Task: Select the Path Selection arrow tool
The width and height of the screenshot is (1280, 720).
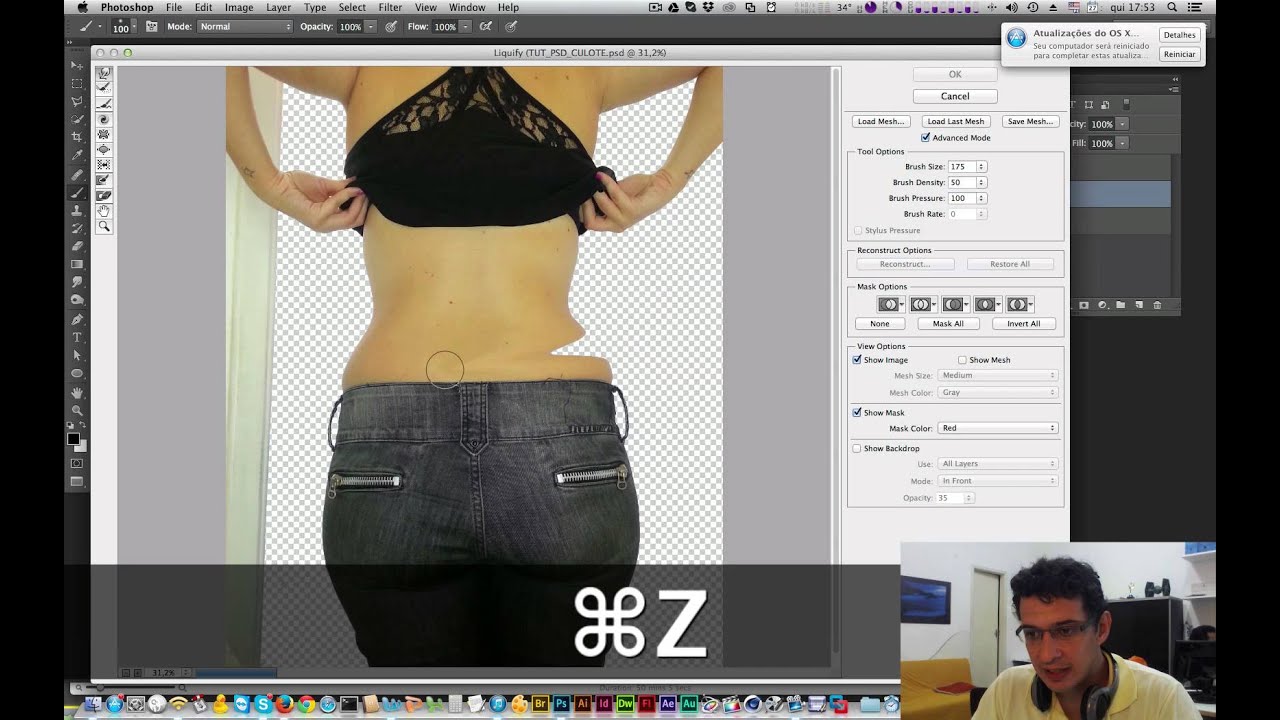Action: [x=77, y=355]
